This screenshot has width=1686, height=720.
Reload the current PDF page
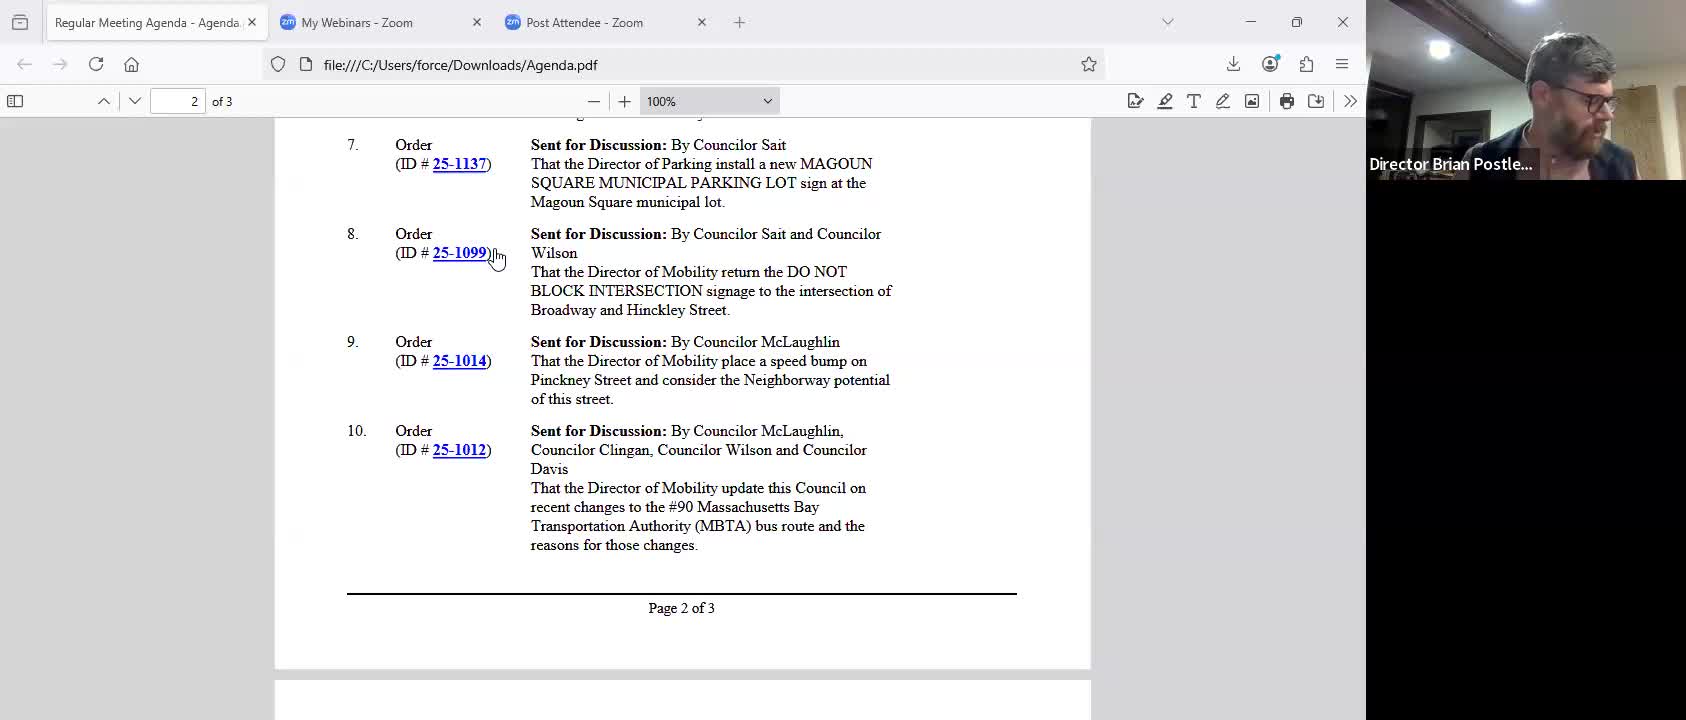coord(96,64)
